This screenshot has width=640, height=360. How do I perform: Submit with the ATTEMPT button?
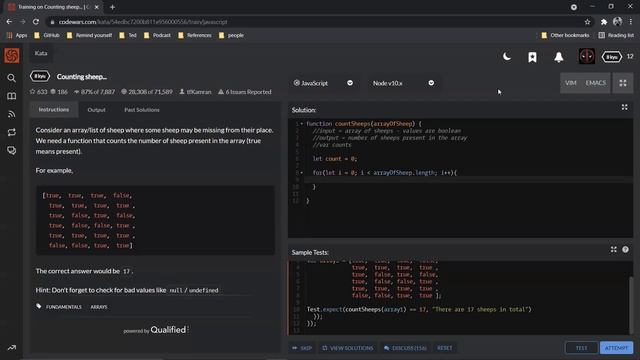click(616, 348)
